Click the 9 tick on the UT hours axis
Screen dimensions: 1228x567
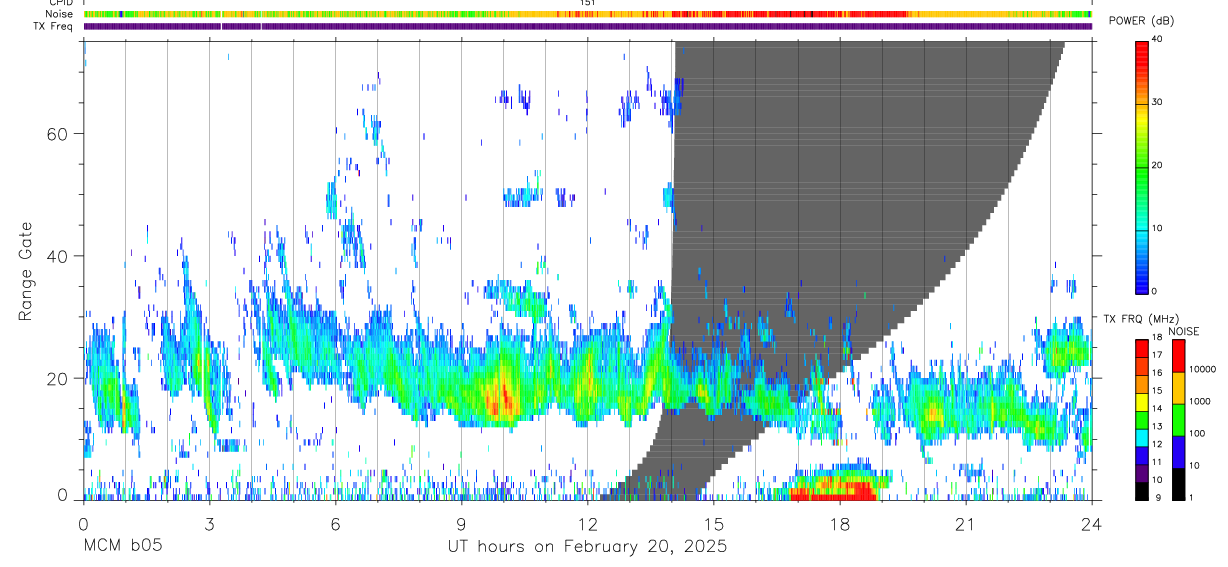point(461,524)
